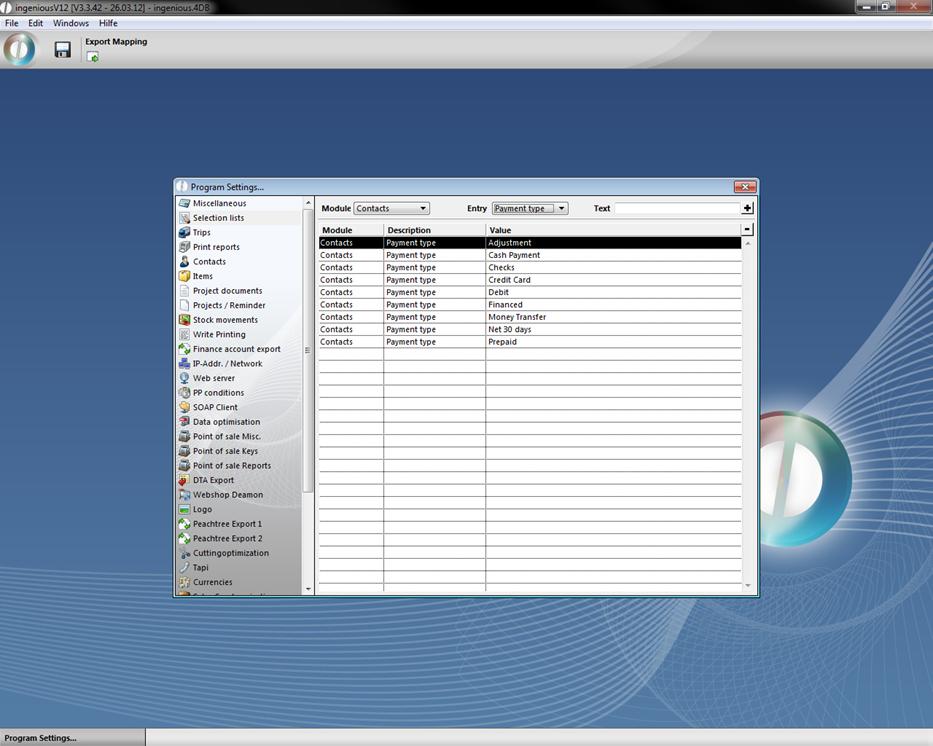Open the Stock movements settings
This screenshot has height=746, width=933.
[x=225, y=320]
